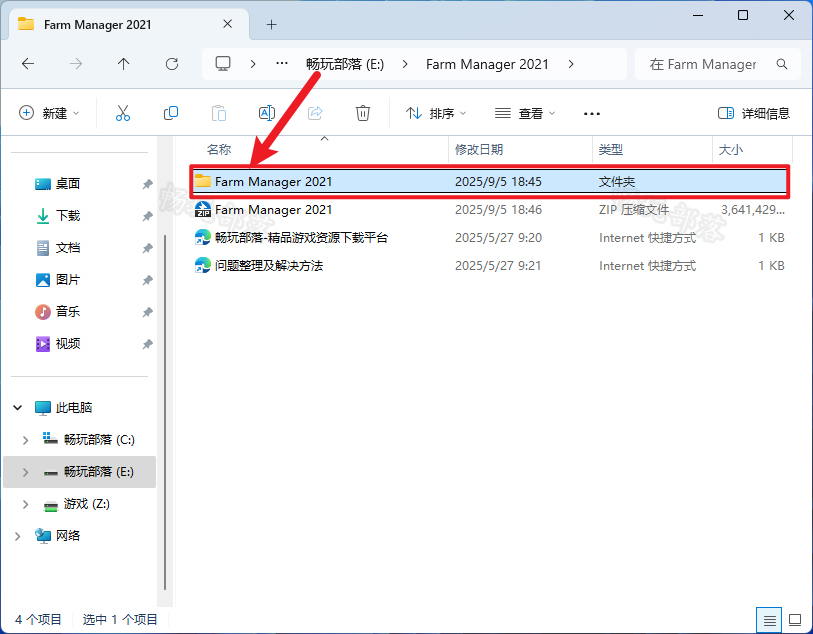Open the 排序 sort dropdown
Screen dimensions: 813x634
[x=436, y=113]
